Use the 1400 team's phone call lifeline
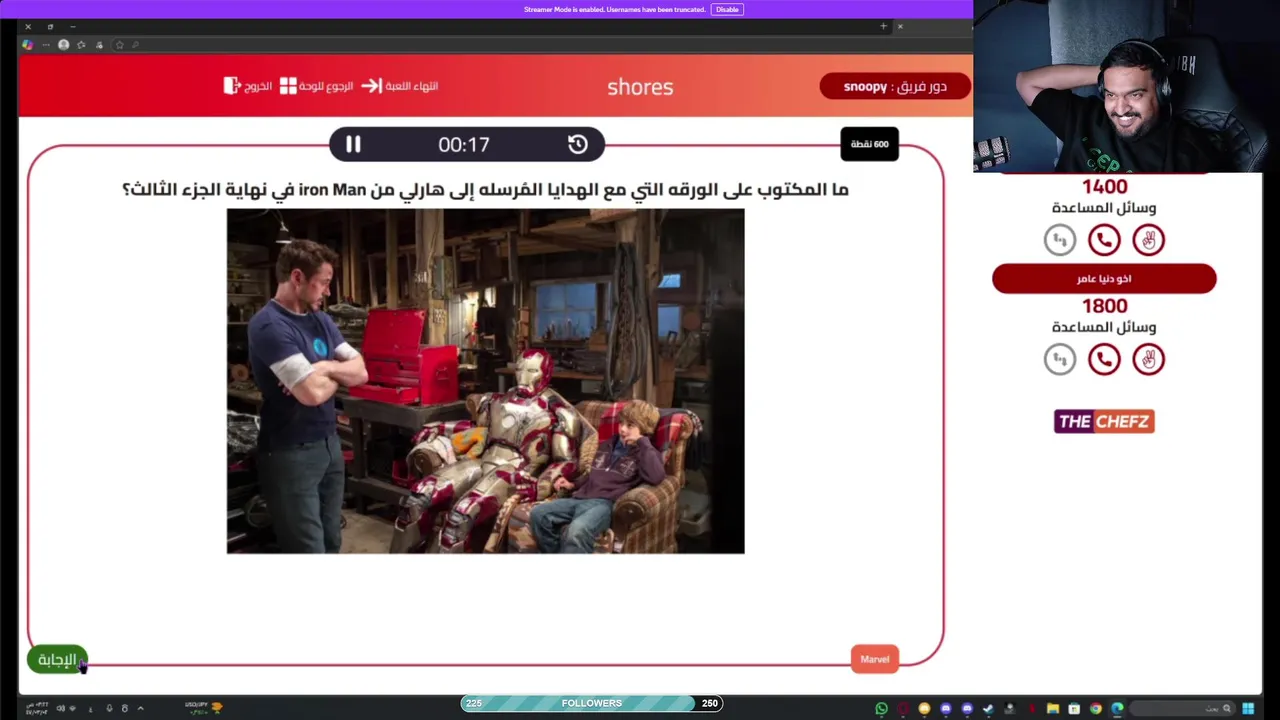 click(1104, 240)
